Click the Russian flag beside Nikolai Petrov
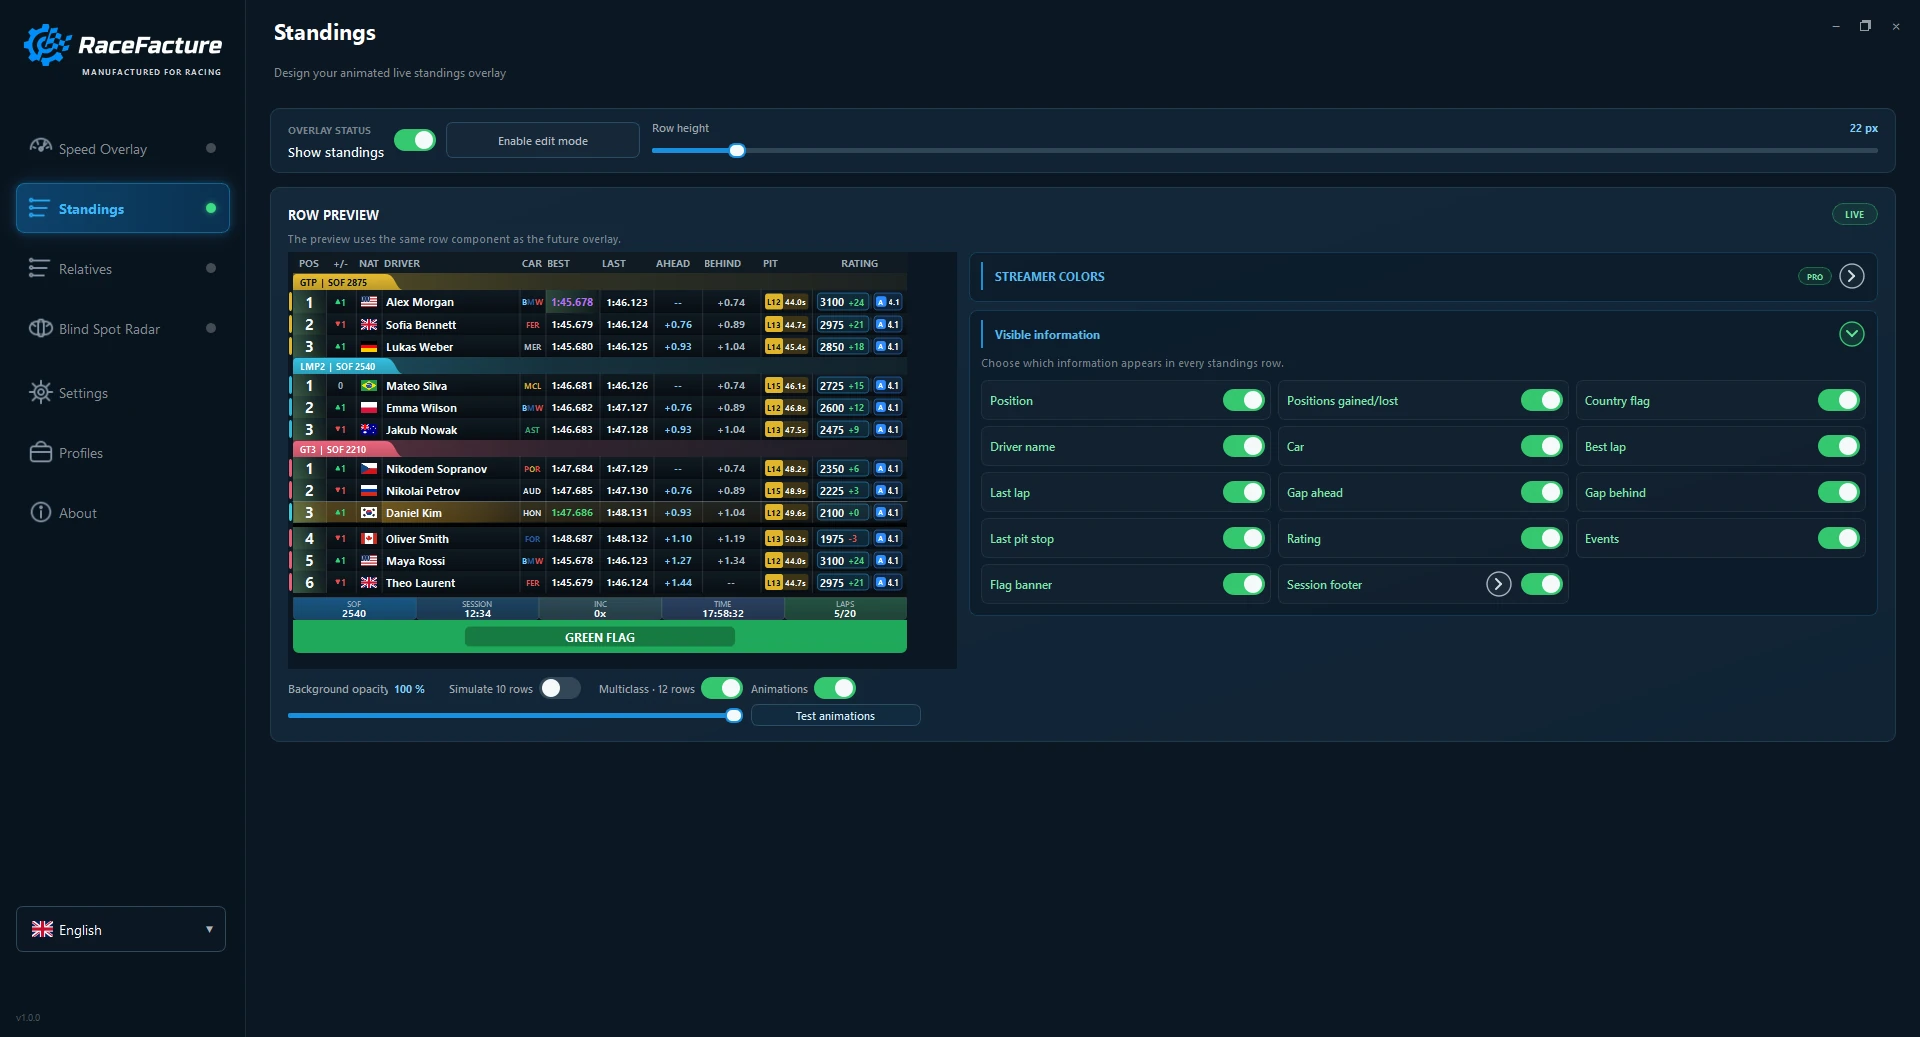This screenshot has height=1037, width=1920. click(369, 491)
